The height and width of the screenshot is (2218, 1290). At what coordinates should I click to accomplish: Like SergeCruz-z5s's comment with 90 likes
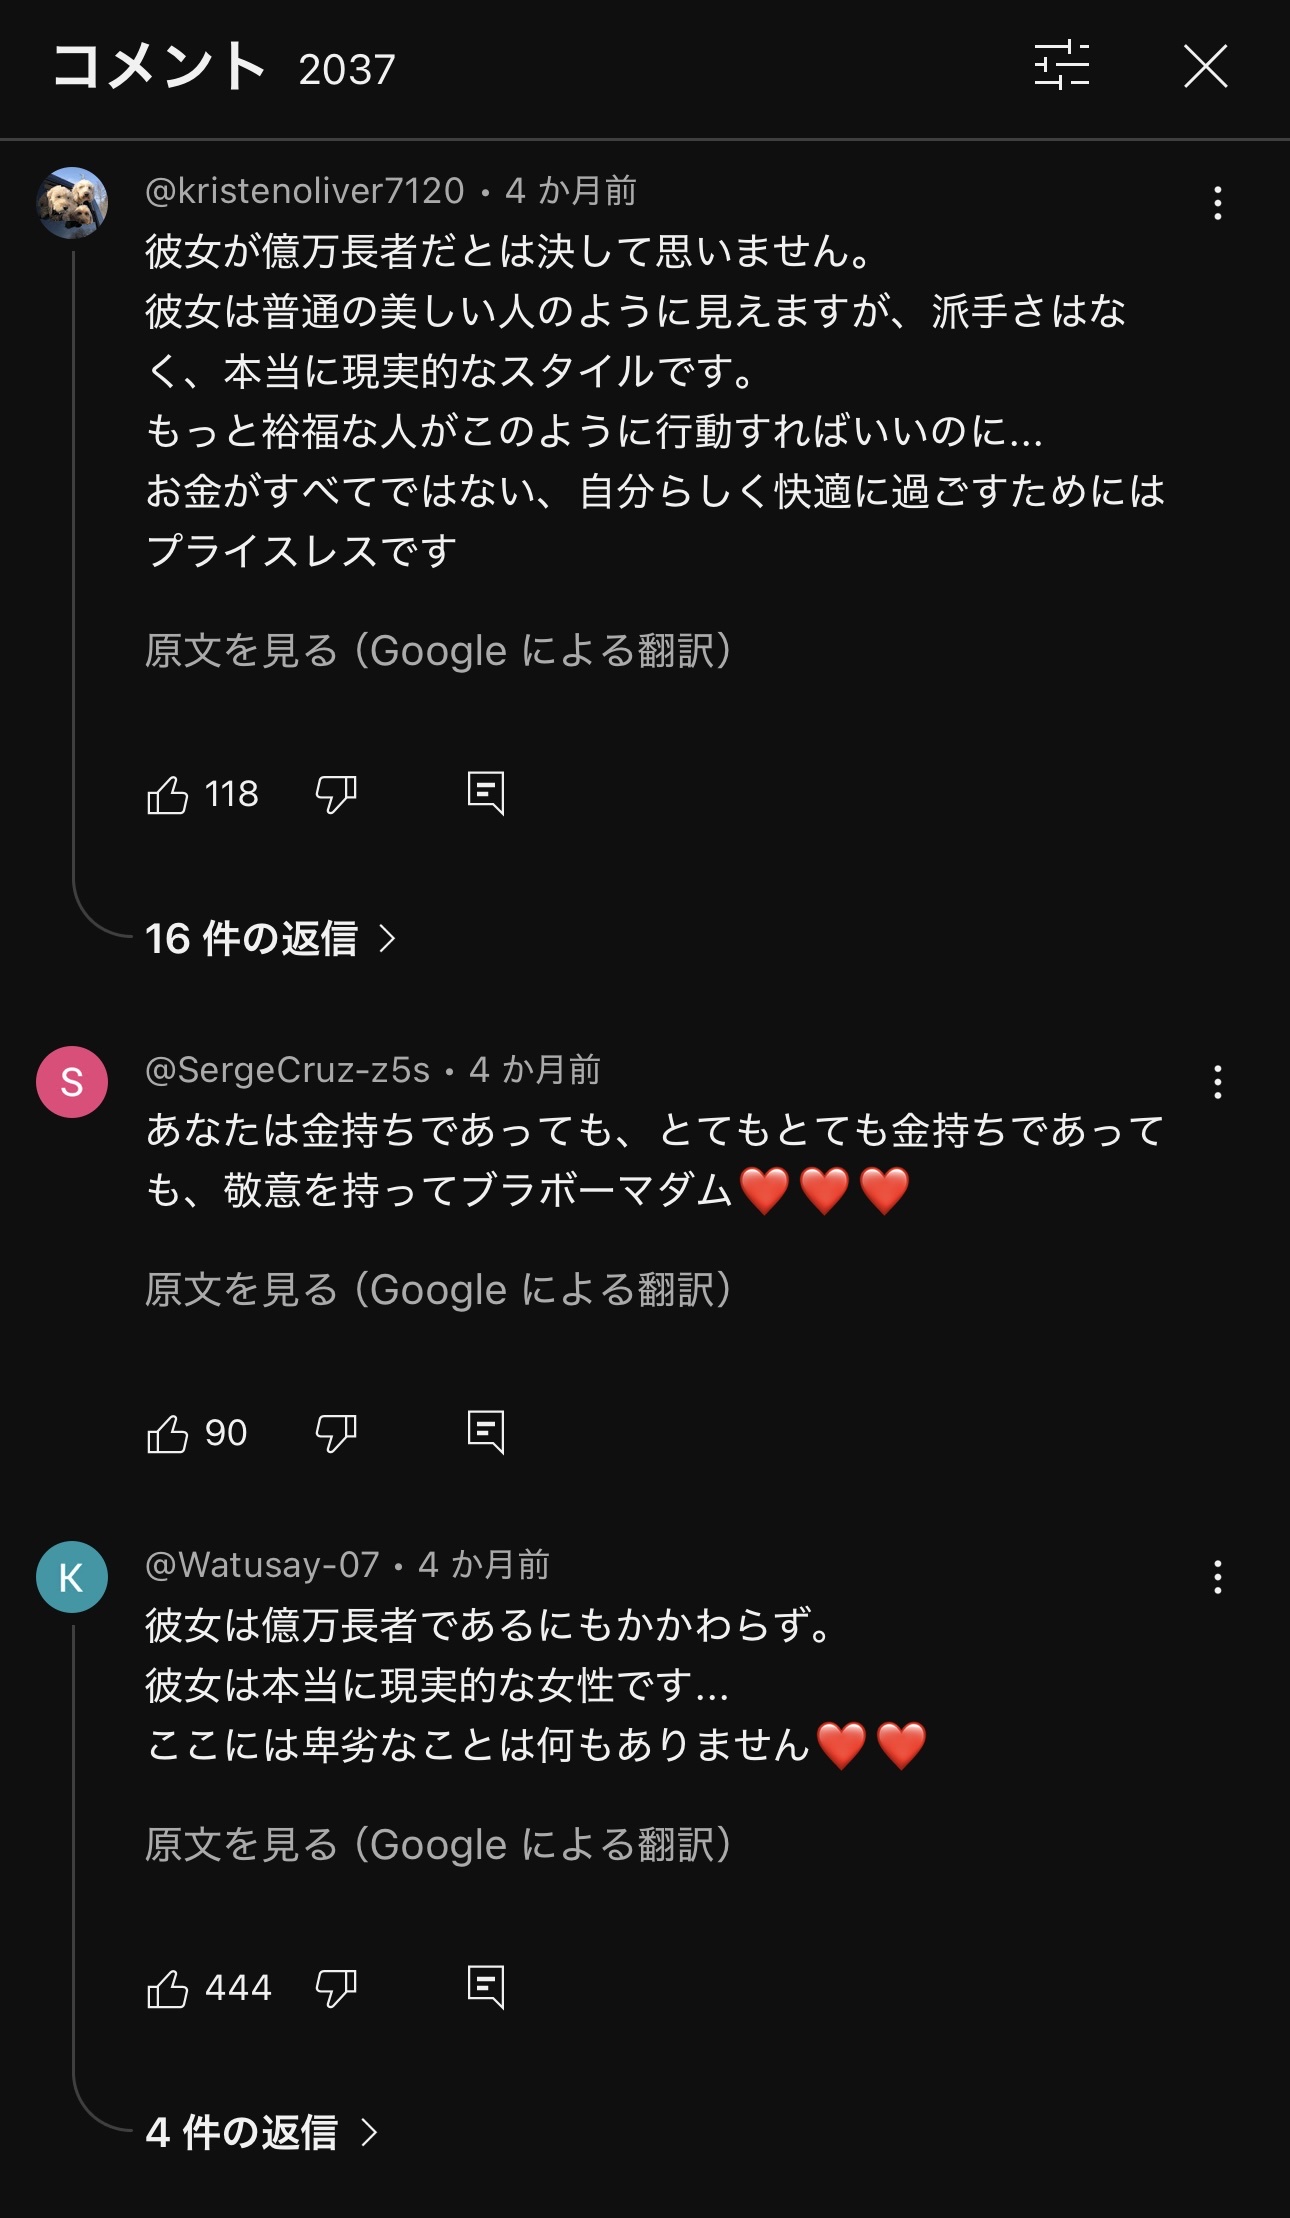point(168,1434)
